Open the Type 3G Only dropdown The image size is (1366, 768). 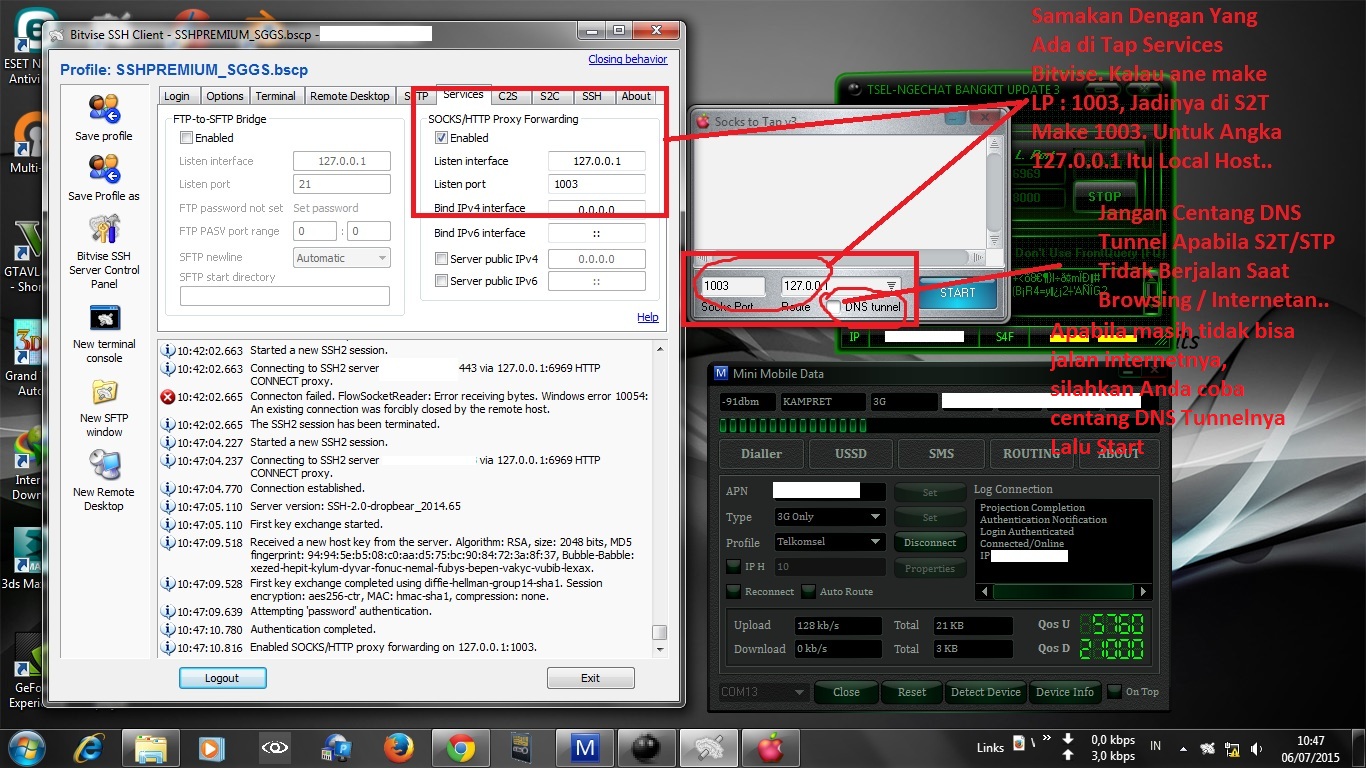click(830, 517)
